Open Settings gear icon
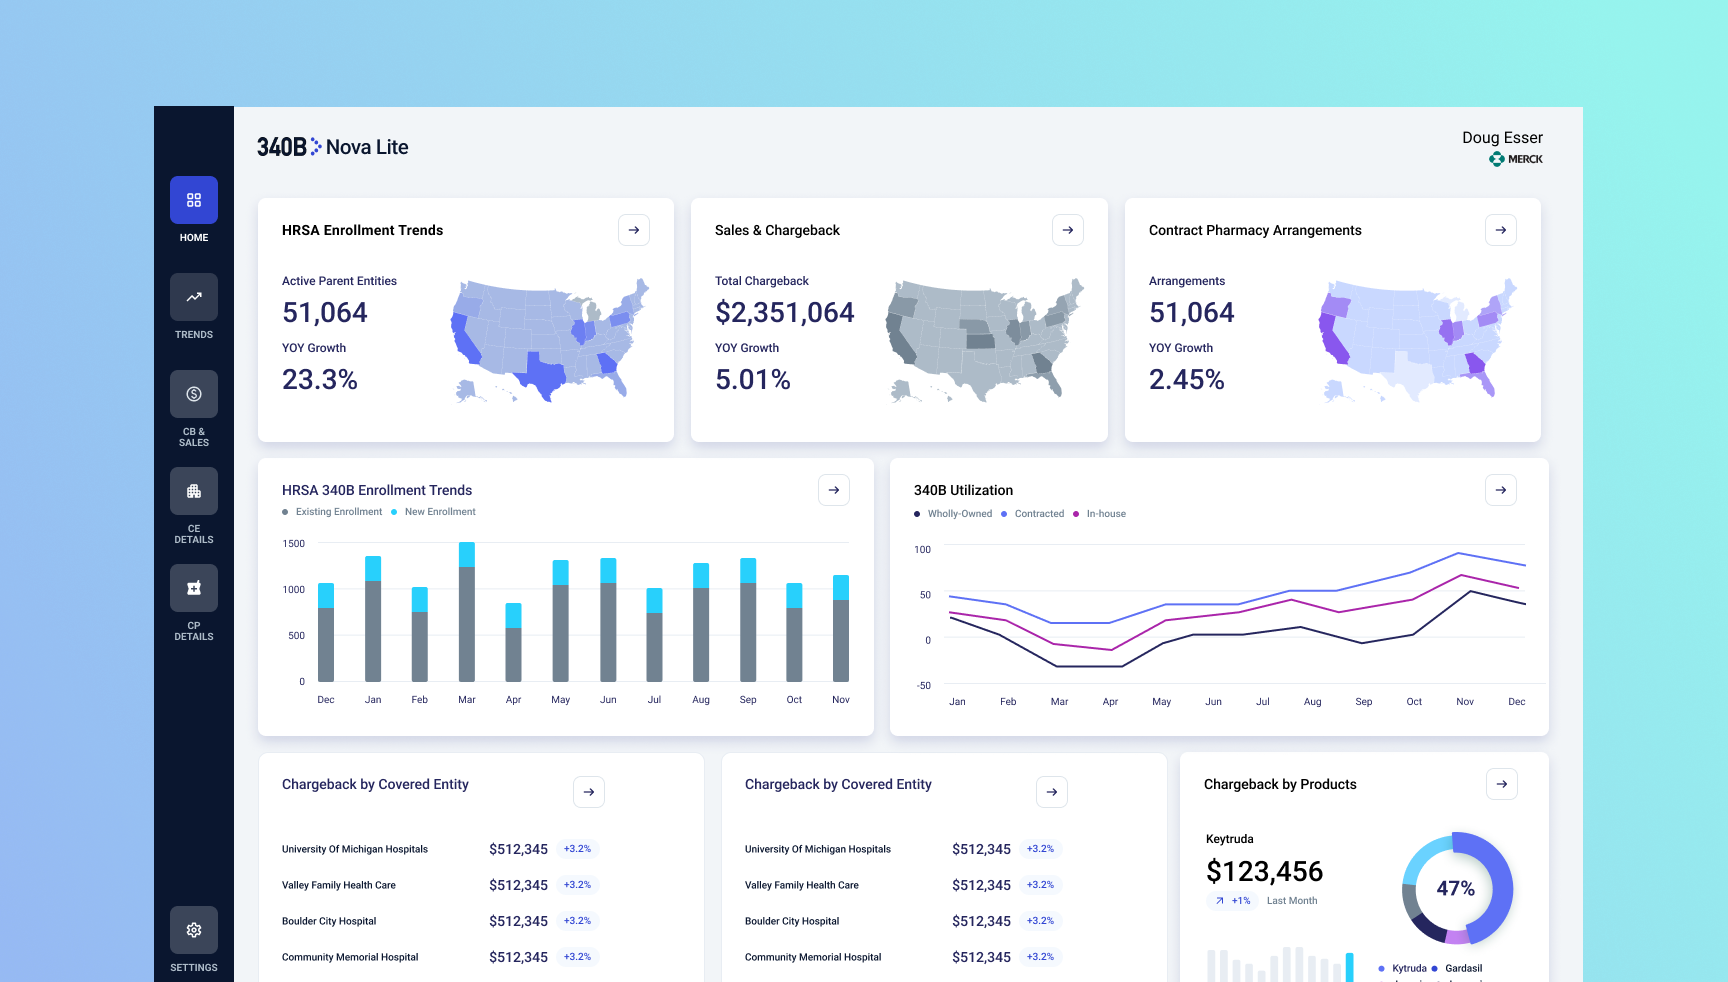The image size is (1728, 982). coord(194,930)
